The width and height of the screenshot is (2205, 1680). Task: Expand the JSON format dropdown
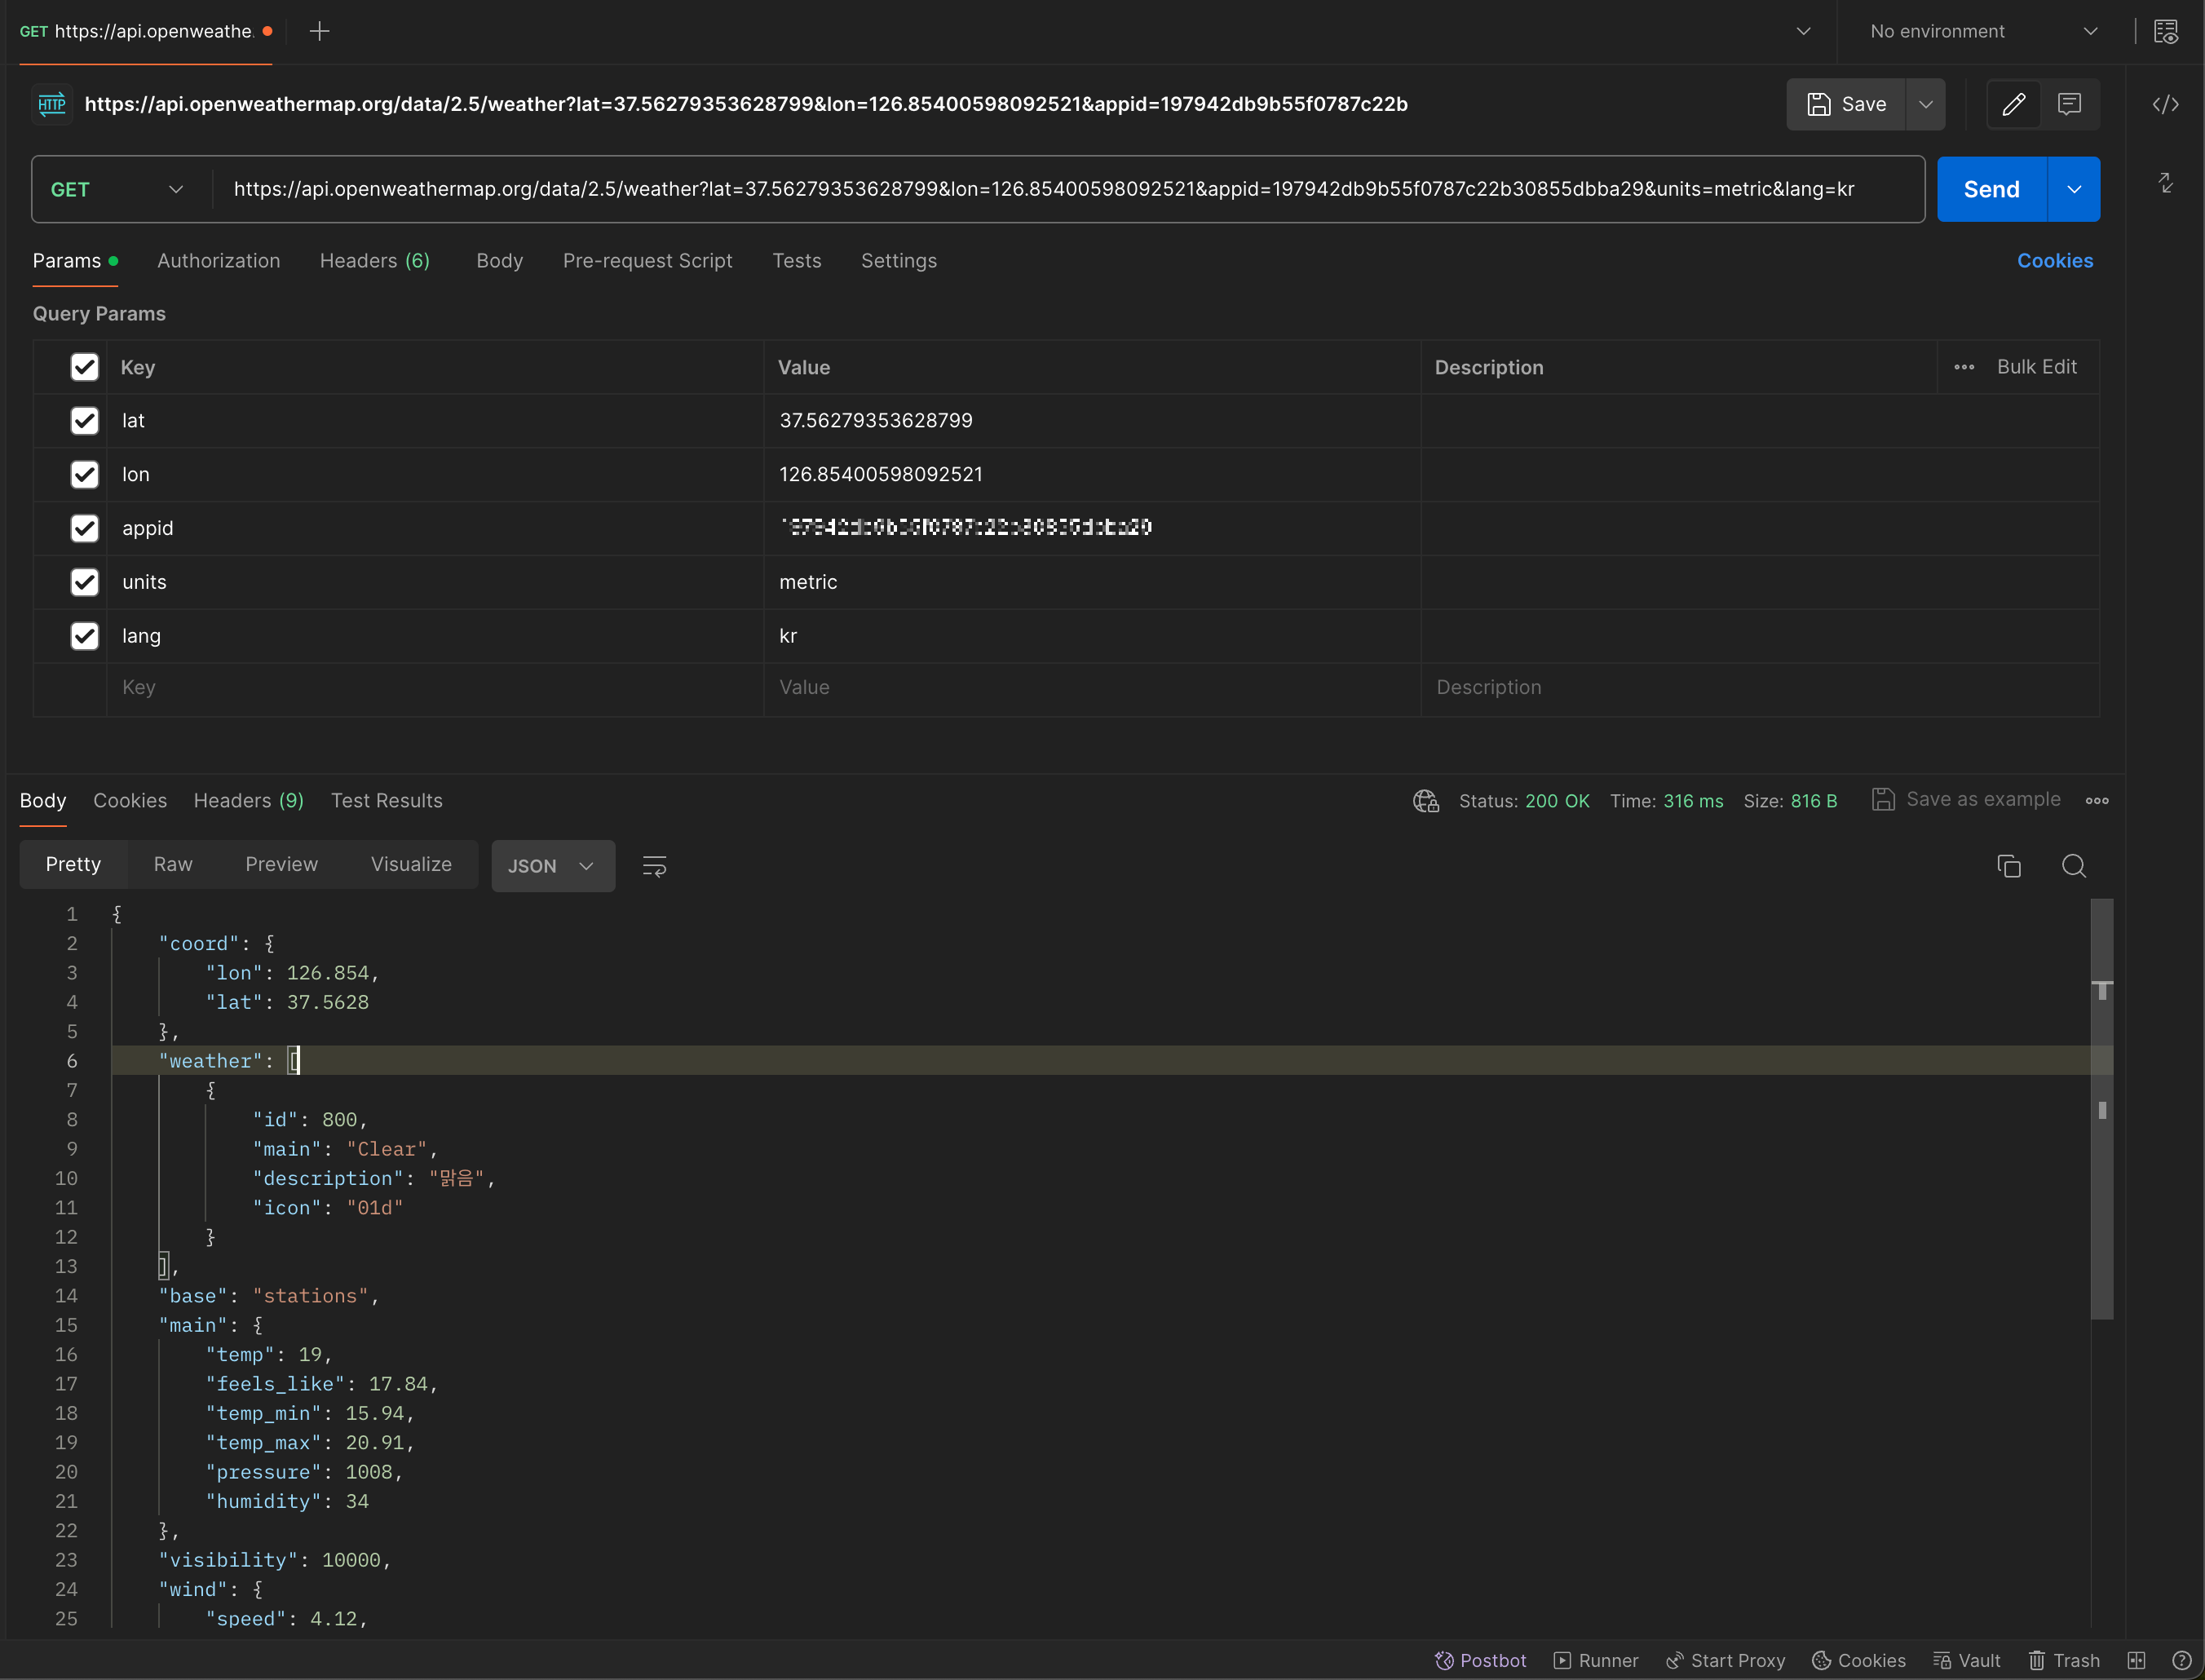pyautogui.click(x=553, y=866)
